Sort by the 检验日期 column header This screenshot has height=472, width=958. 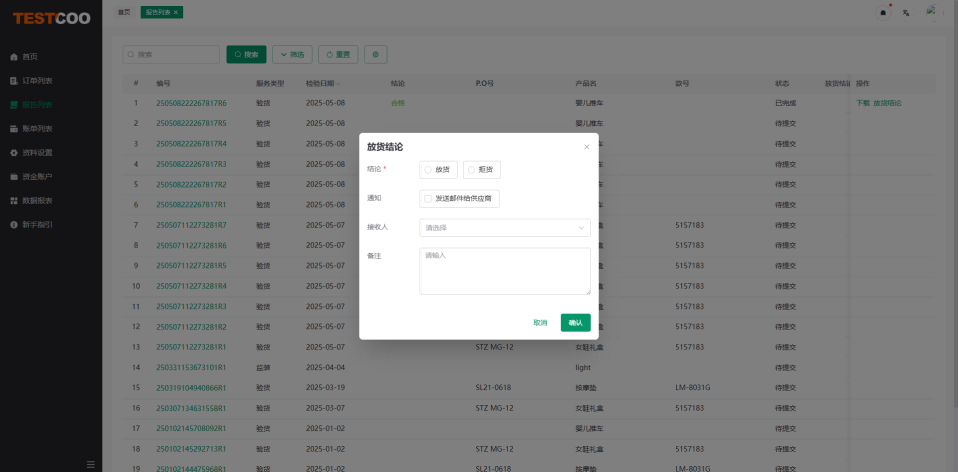[323, 83]
